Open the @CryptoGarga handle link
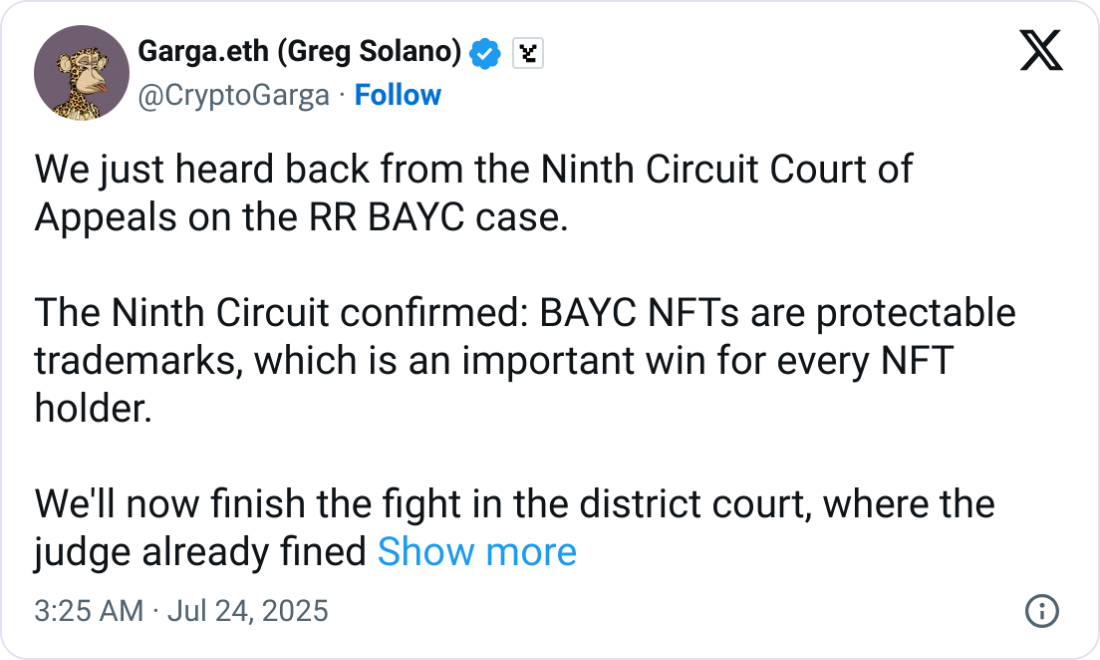The width and height of the screenshot is (1100, 660). click(232, 95)
